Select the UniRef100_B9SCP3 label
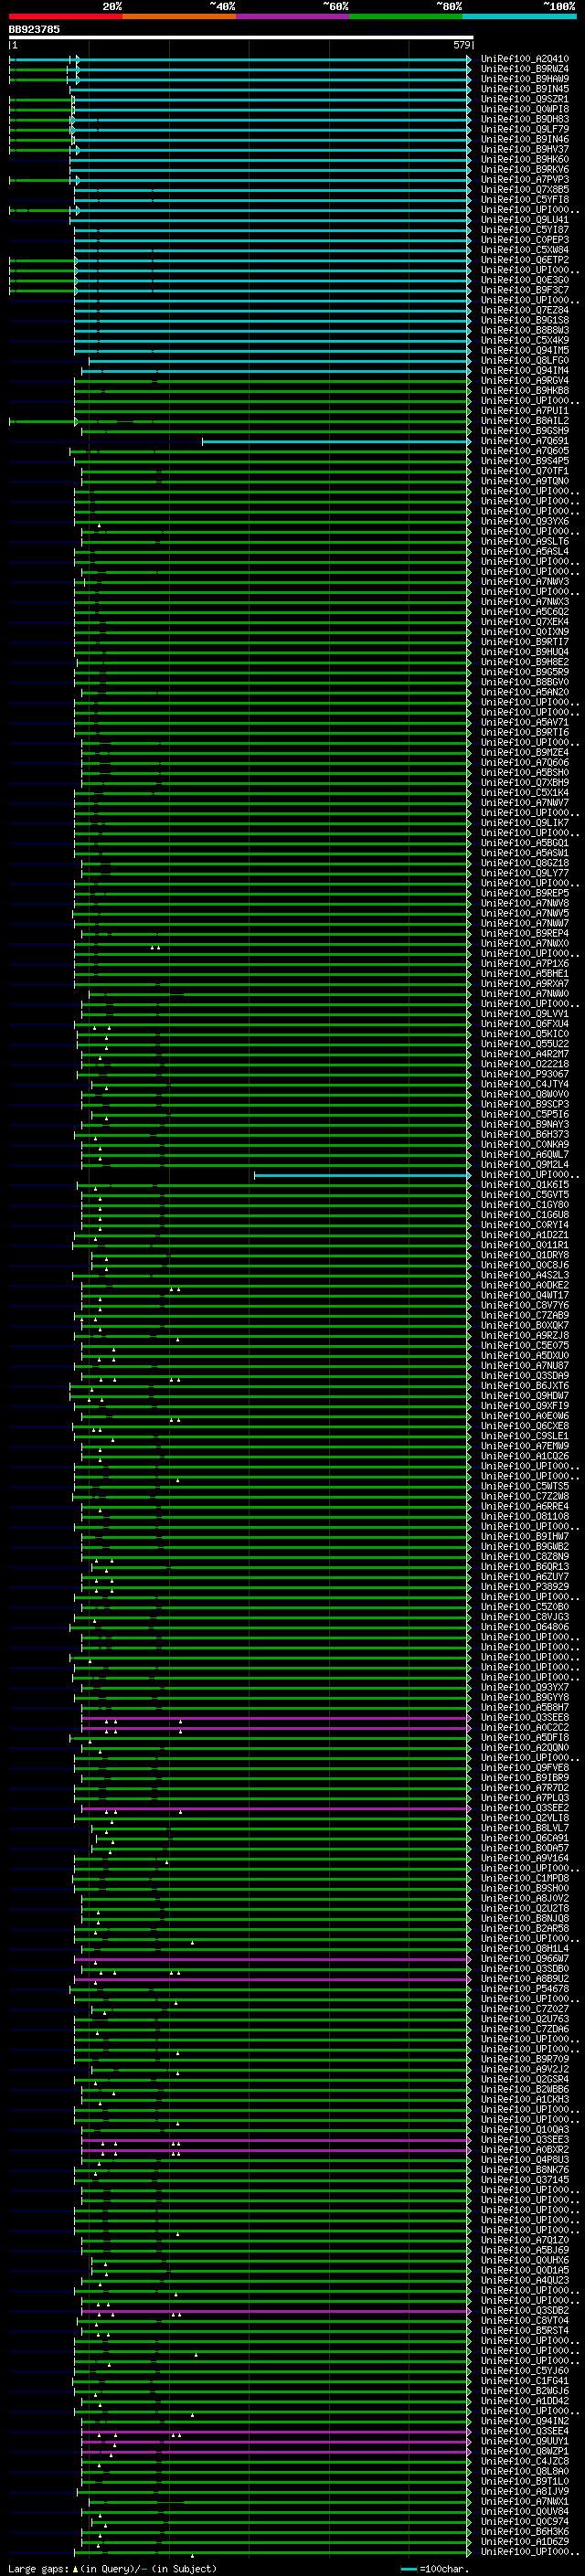This screenshot has height=2576, width=585. pos(525,1104)
